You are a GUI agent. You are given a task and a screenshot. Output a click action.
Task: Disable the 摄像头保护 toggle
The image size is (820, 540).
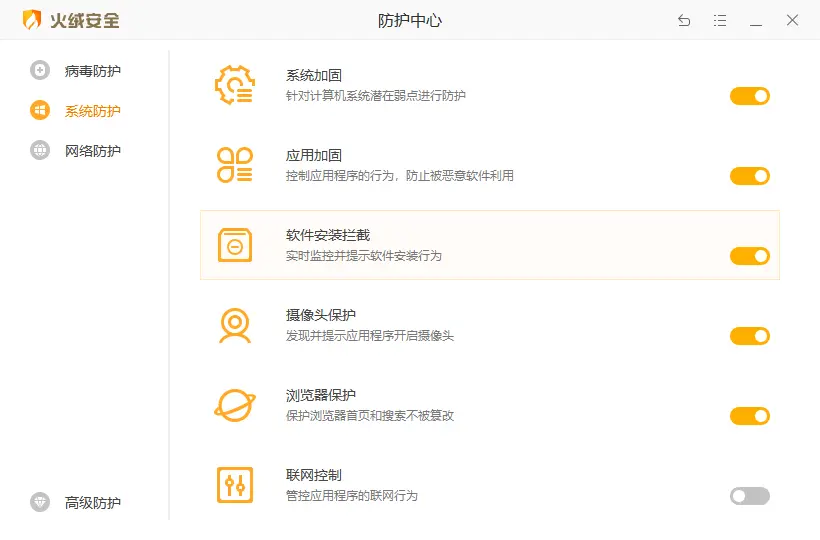749,336
